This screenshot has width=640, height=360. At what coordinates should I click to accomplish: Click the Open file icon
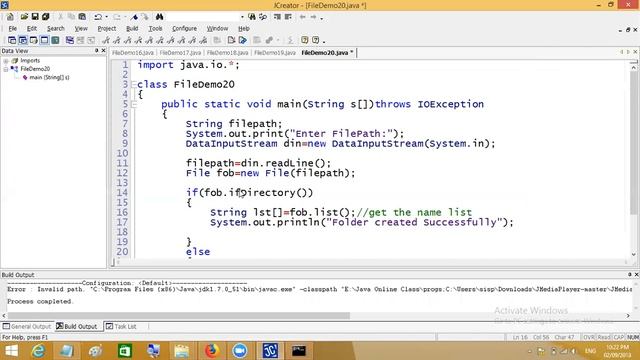[24, 17]
